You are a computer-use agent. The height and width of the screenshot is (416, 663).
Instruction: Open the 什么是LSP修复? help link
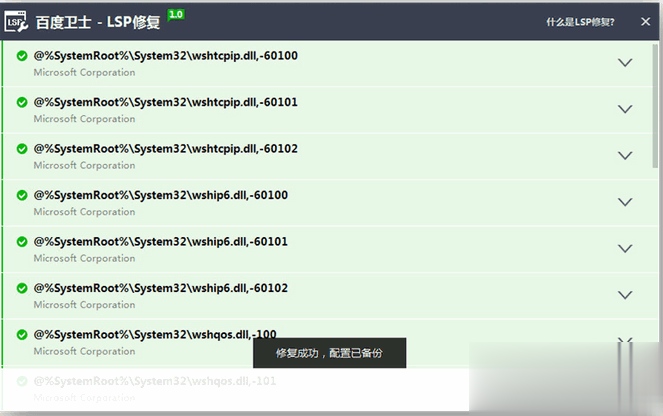[580, 22]
